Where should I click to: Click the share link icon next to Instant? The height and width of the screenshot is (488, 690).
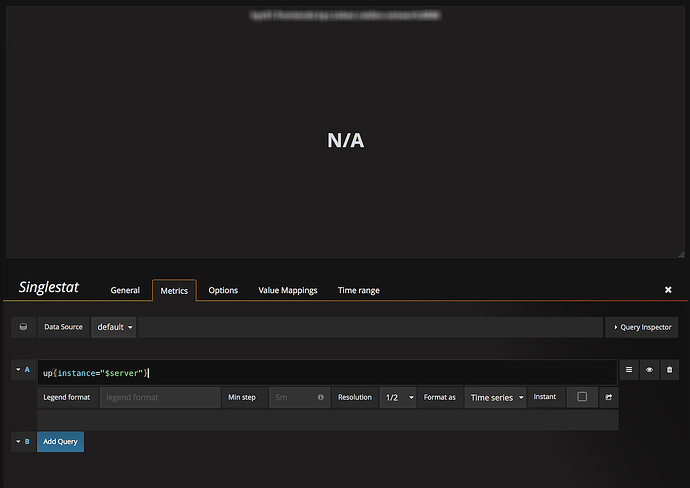point(609,397)
